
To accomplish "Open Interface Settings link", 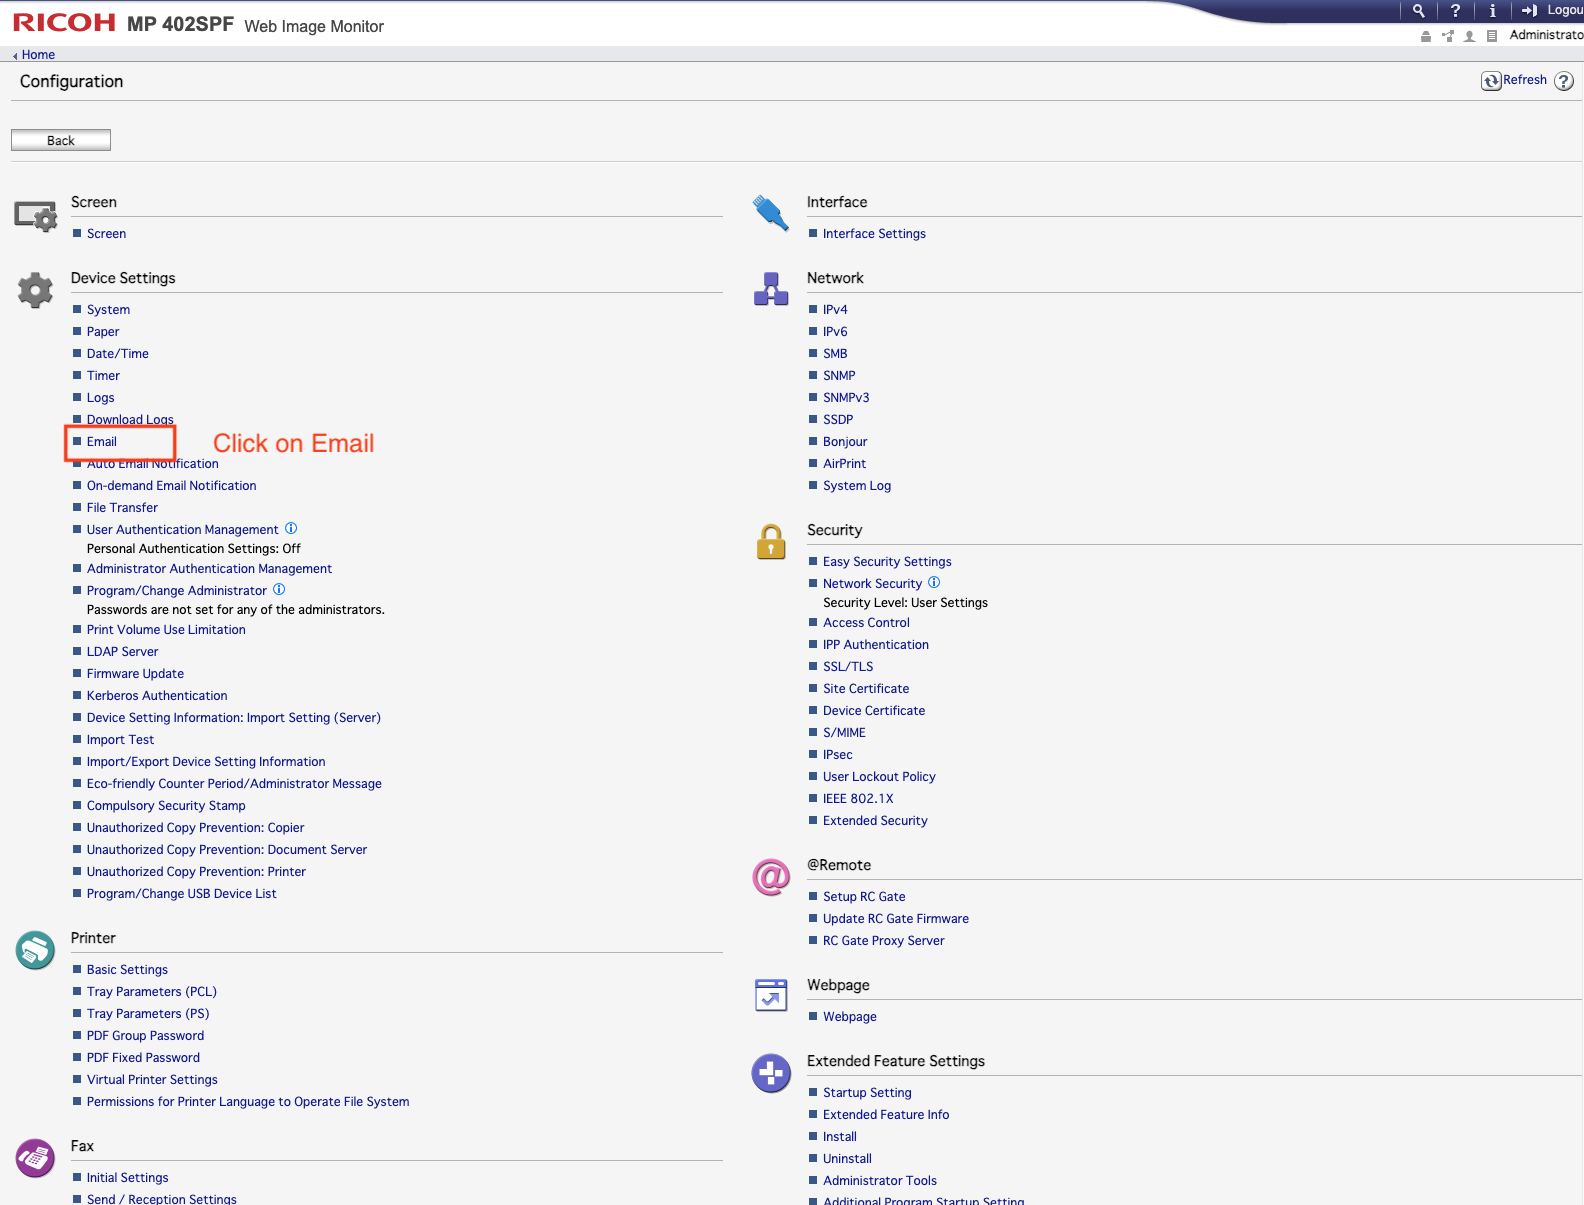I will pyautogui.click(x=874, y=234).
